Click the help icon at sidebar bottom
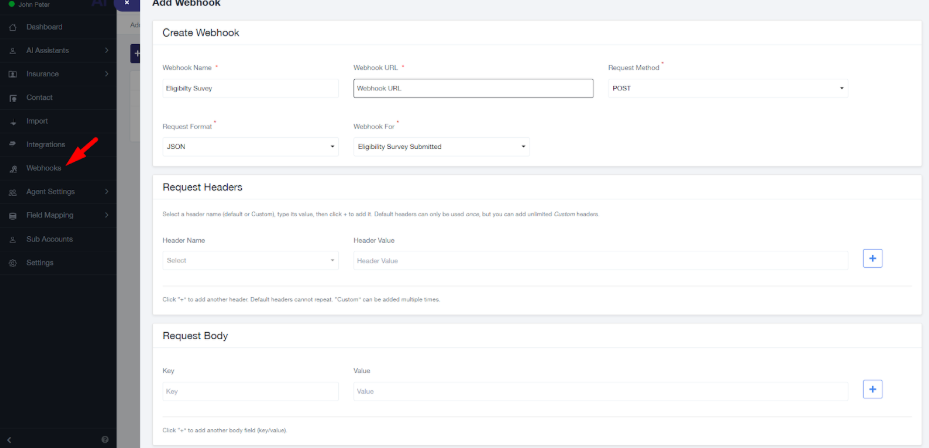This screenshot has height=448, width=929. tap(105, 439)
